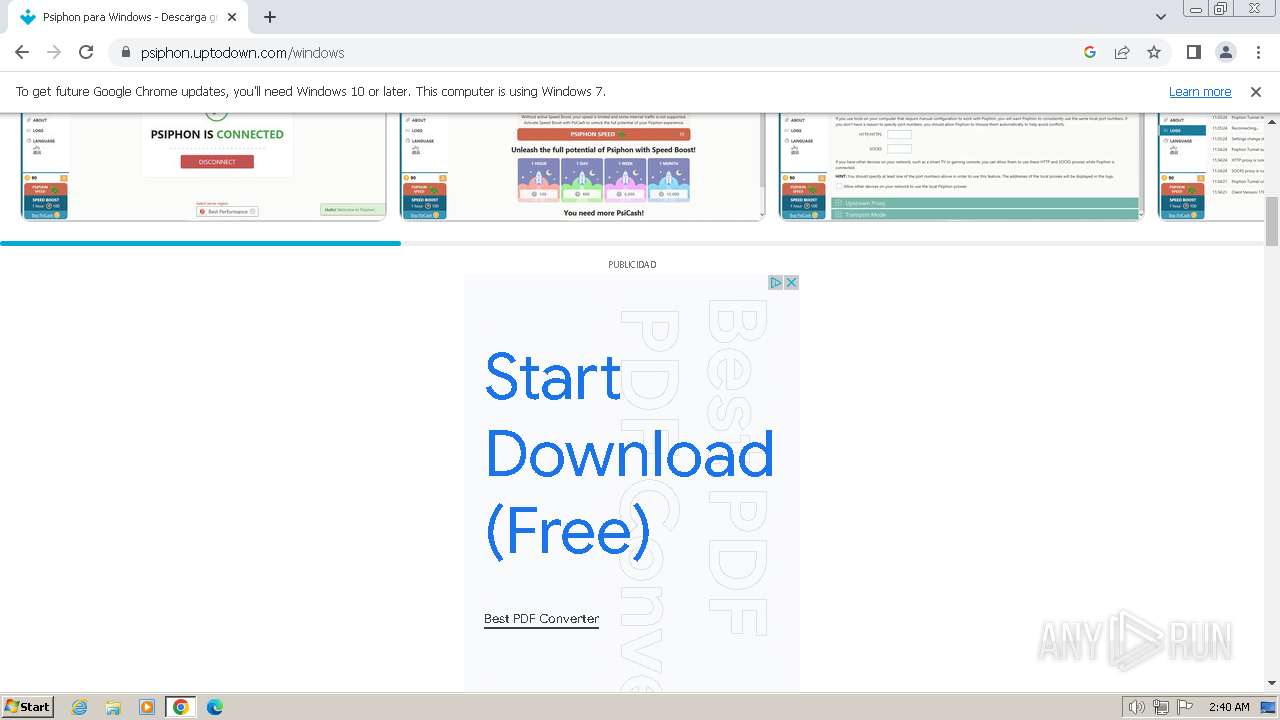Open the Chrome profile avatar
This screenshot has height=720, width=1280.
(1225, 52)
